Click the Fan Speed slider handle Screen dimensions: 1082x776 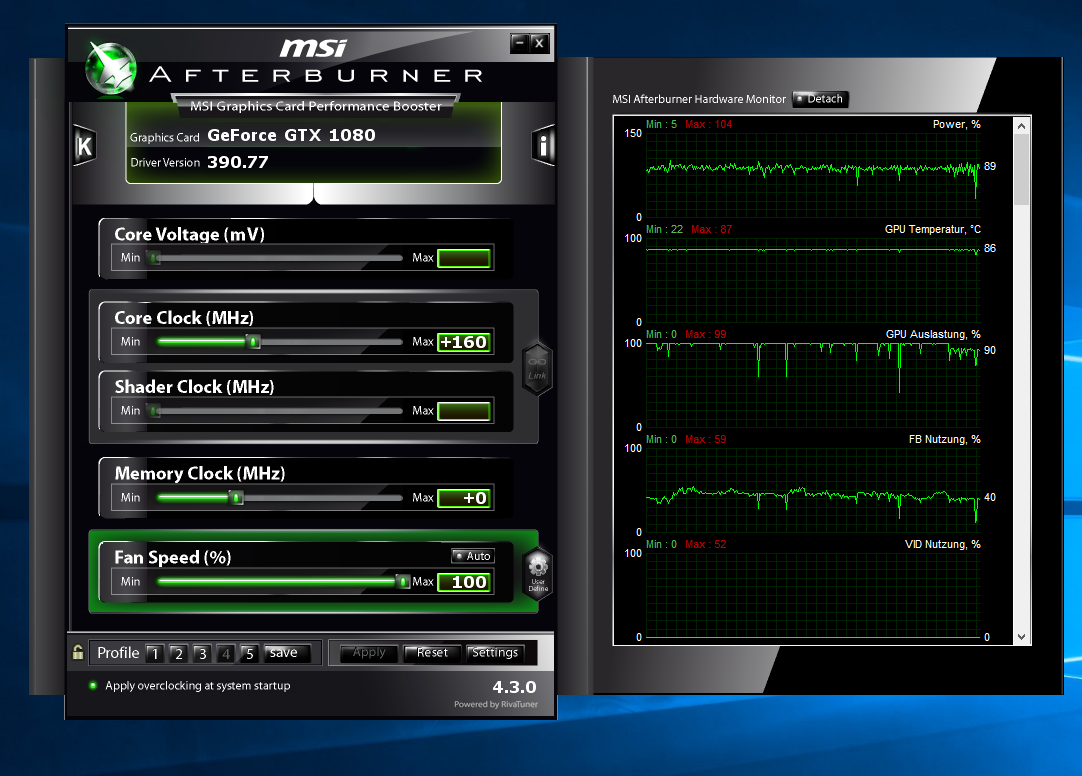click(404, 581)
